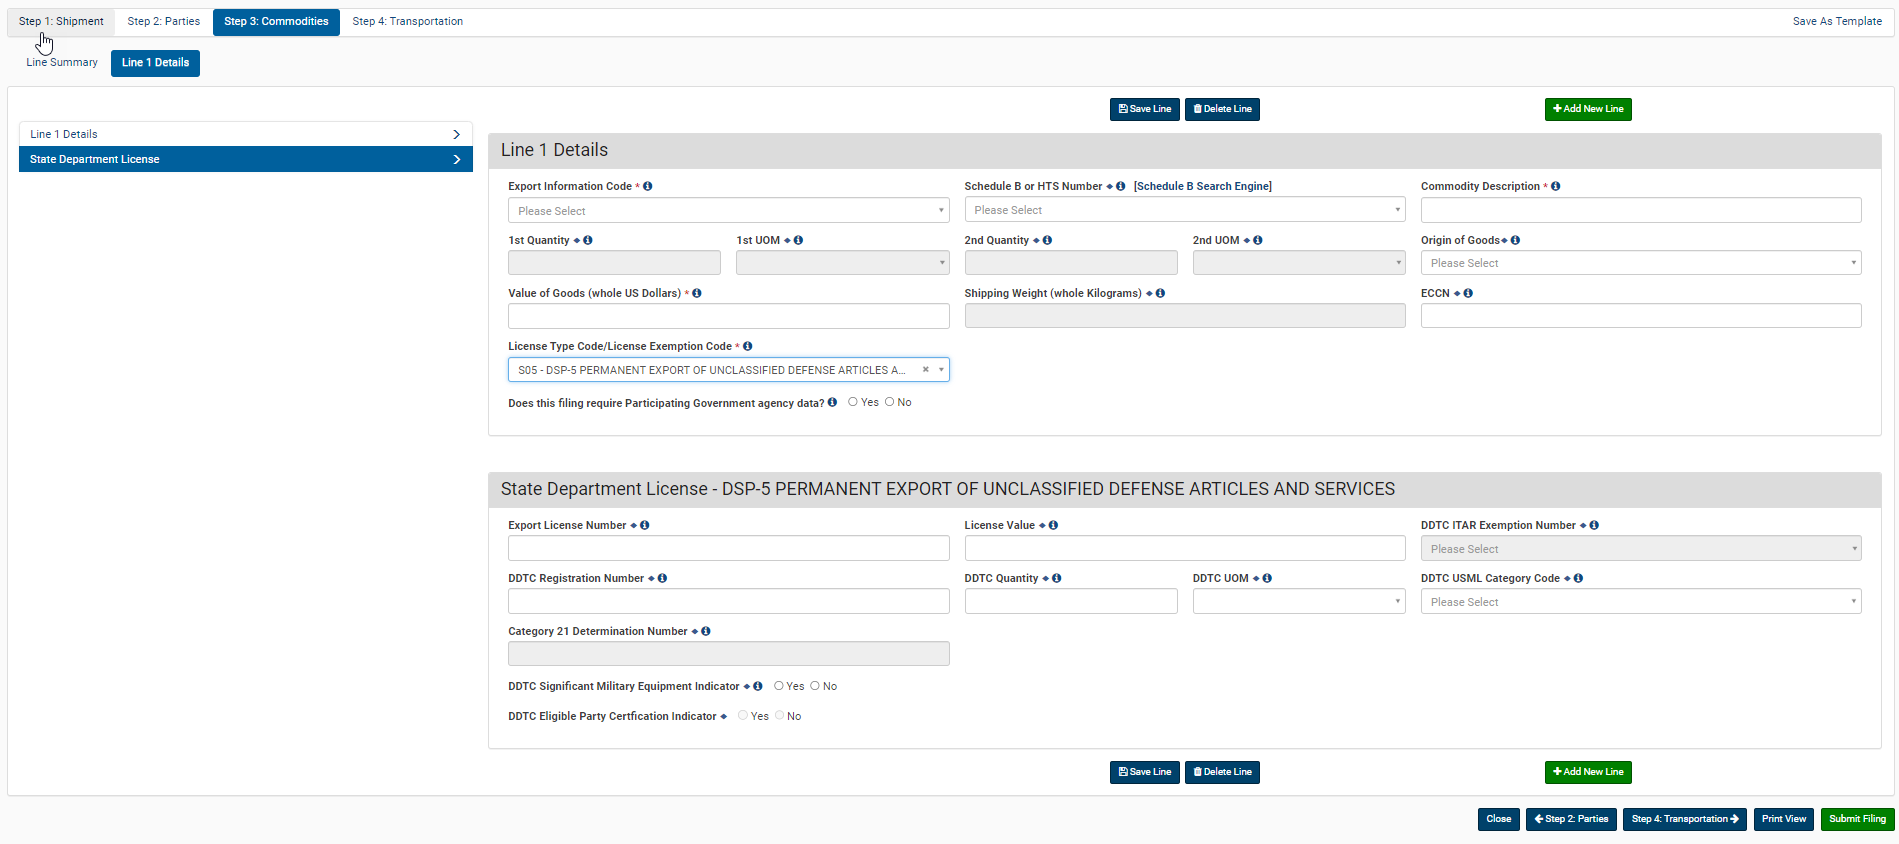Select Yes for Participating Government agency data

tap(853, 402)
